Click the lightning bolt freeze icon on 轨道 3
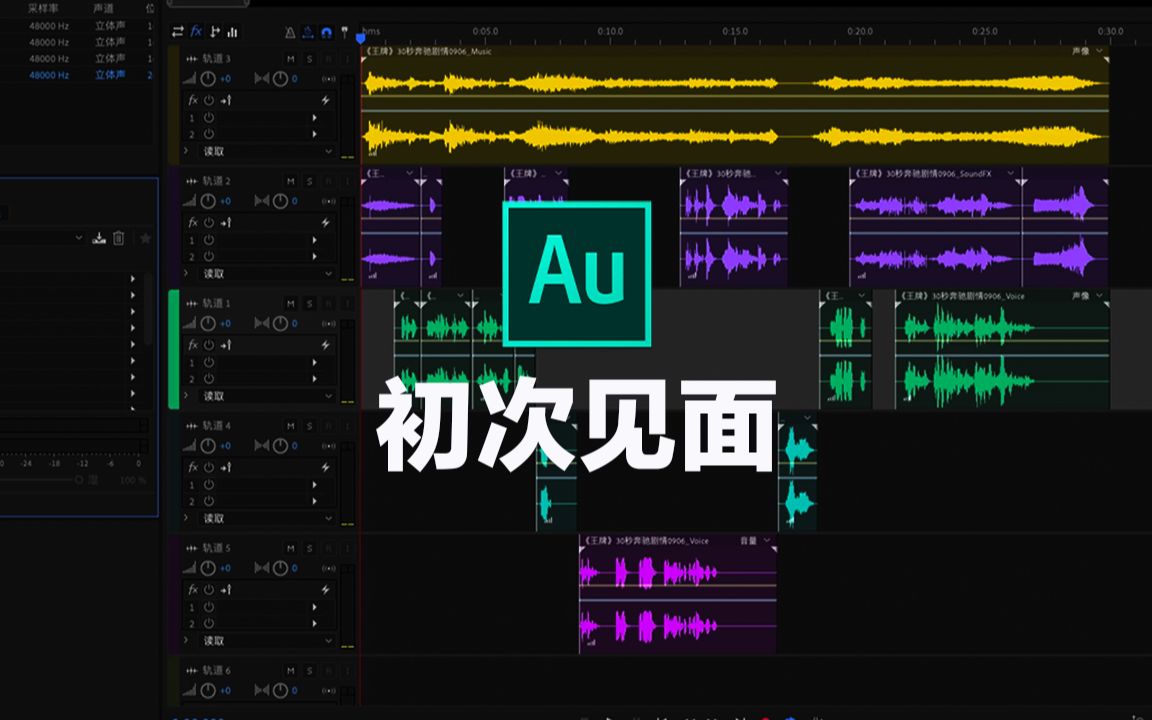Viewport: 1152px width, 720px height. 327,100
